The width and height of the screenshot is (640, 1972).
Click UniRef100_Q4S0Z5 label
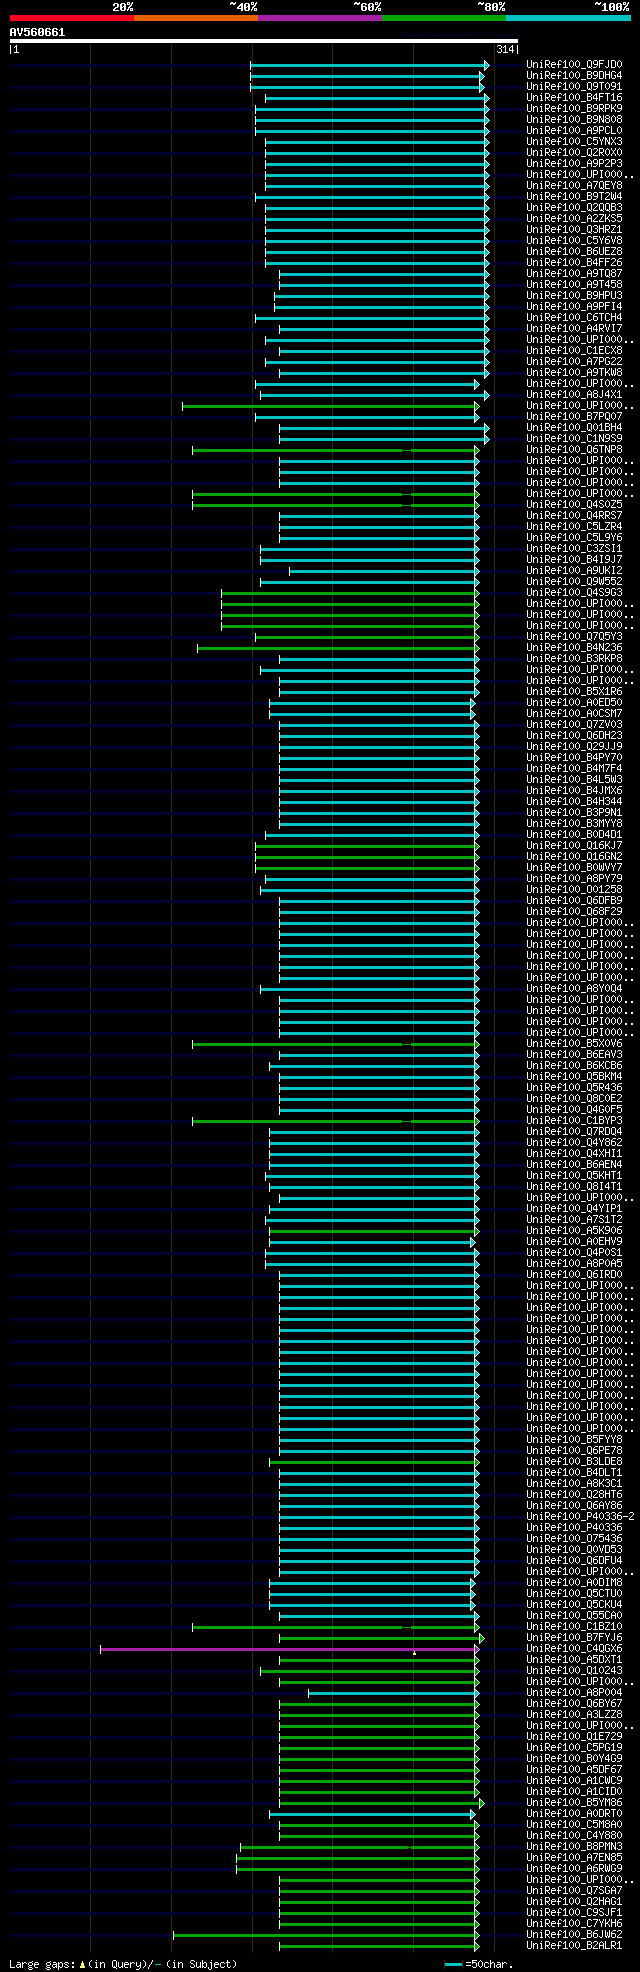pyautogui.click(x=574, y=504)
